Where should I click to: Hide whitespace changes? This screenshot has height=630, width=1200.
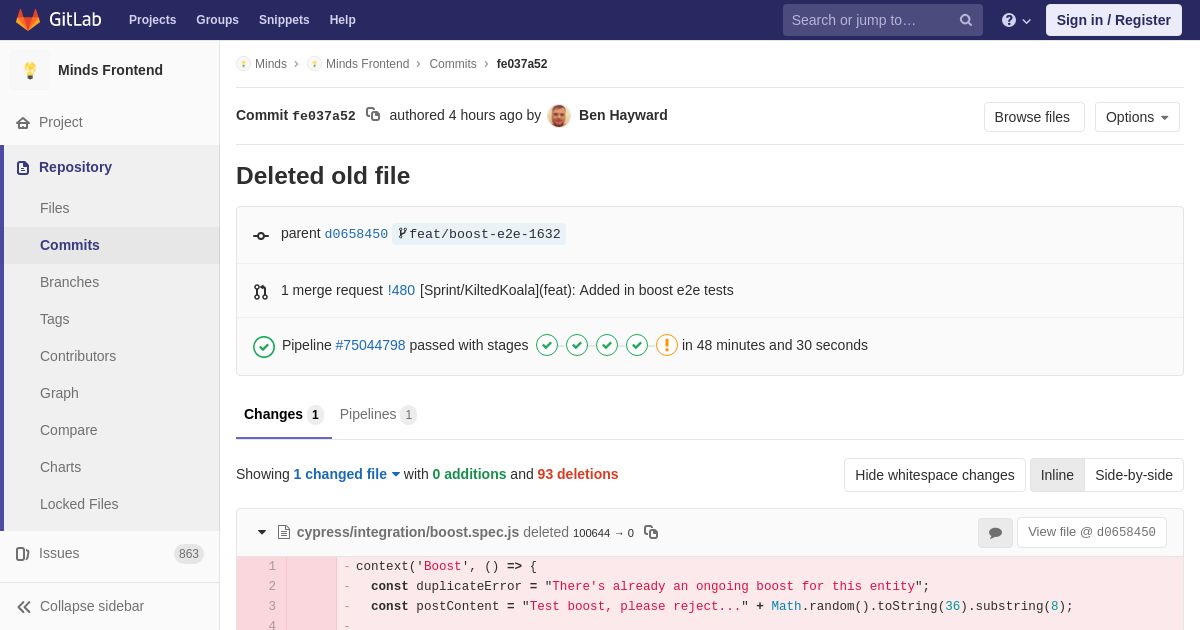(935, 475)
